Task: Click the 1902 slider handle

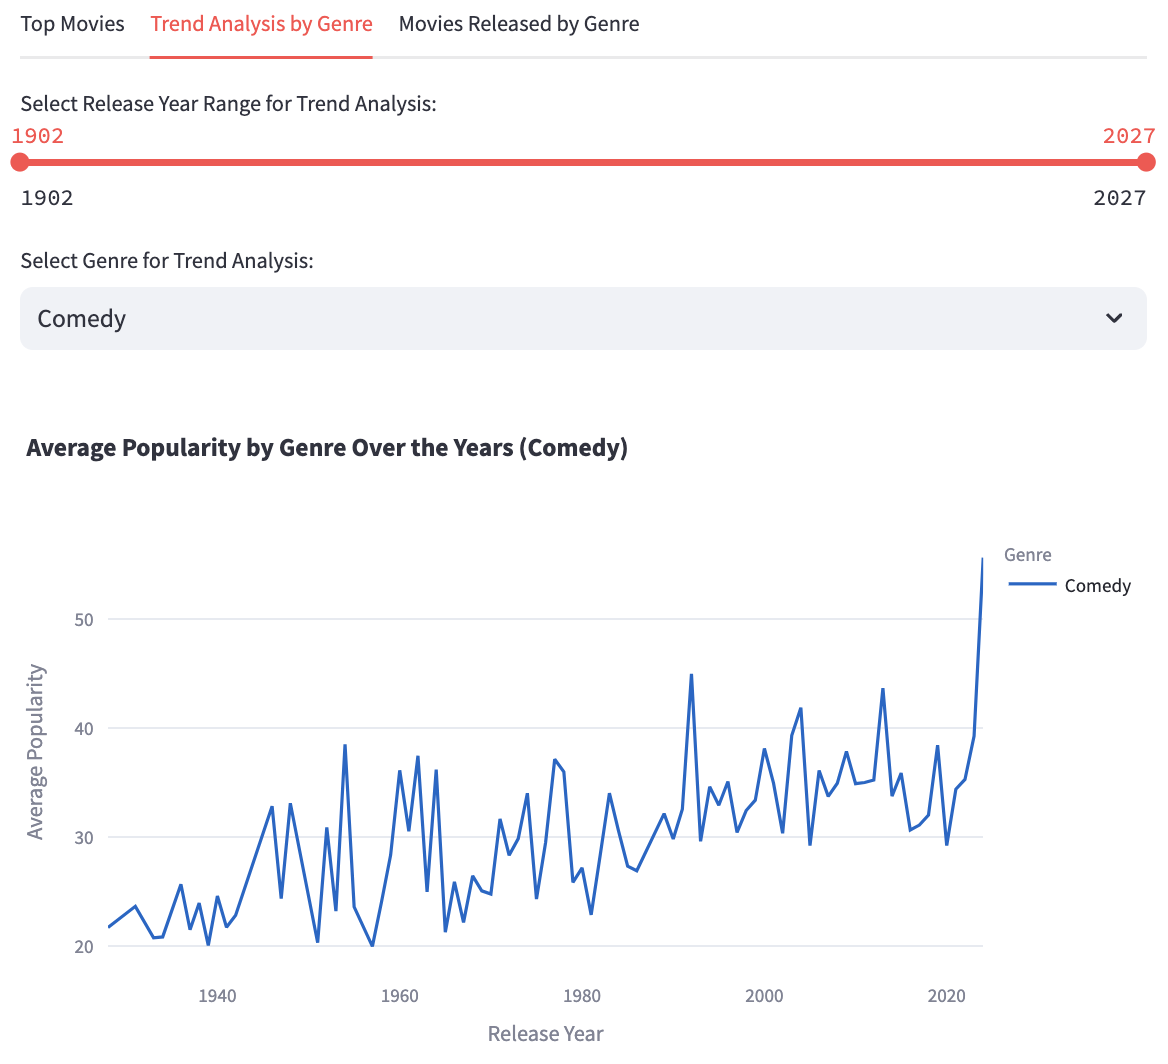Action: coord(19,161)
